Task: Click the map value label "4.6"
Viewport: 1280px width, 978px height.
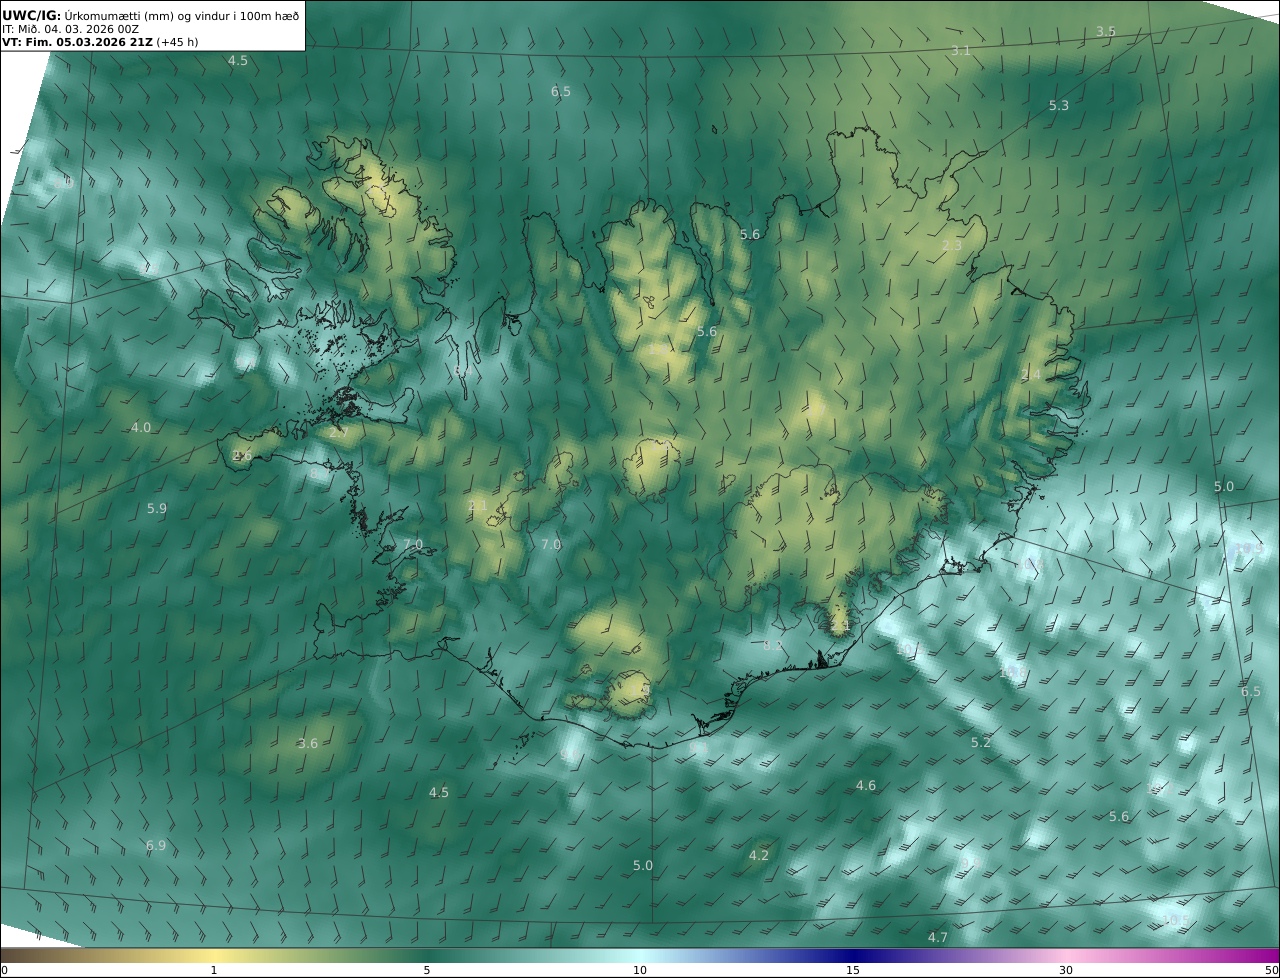Action: (x=865, y=786)
